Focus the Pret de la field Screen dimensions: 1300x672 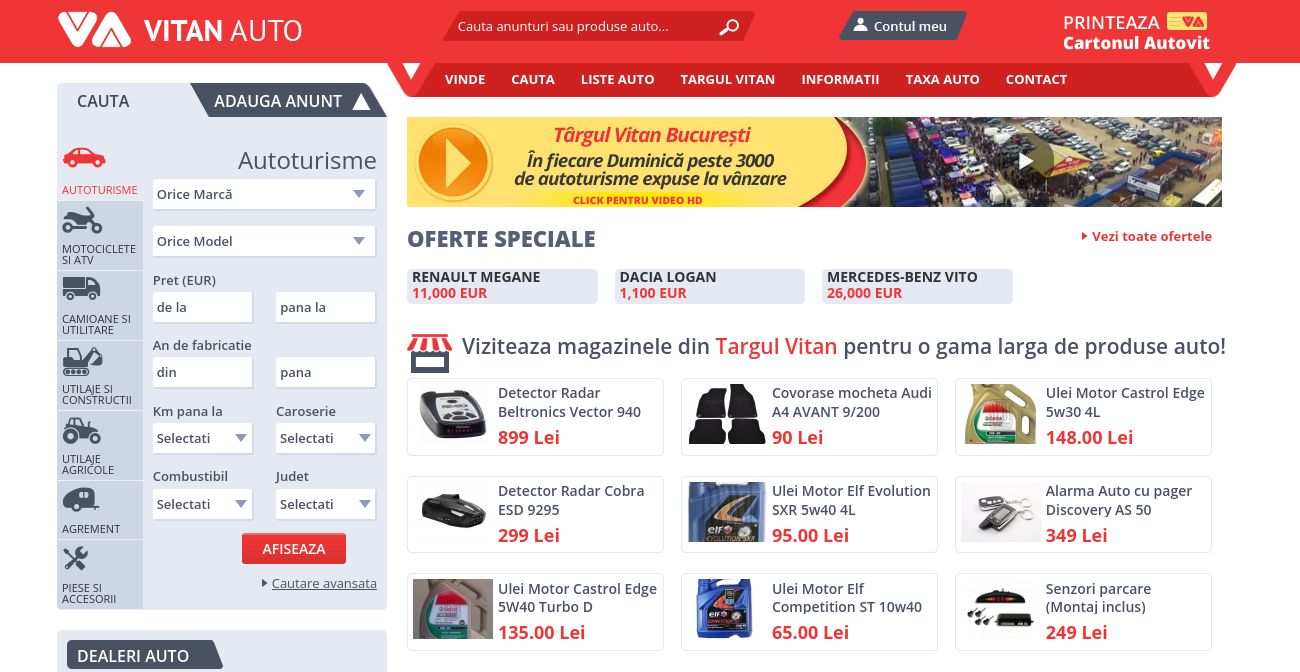tap(203, 307)
